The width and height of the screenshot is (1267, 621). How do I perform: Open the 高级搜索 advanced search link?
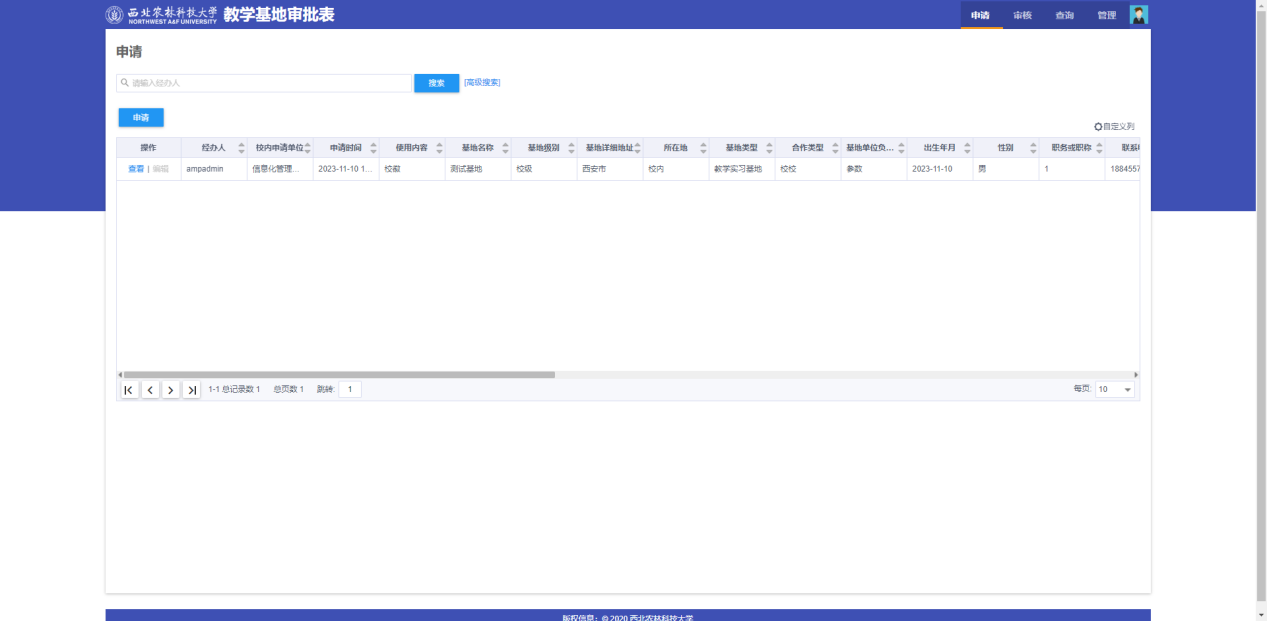tap(482, 83)
